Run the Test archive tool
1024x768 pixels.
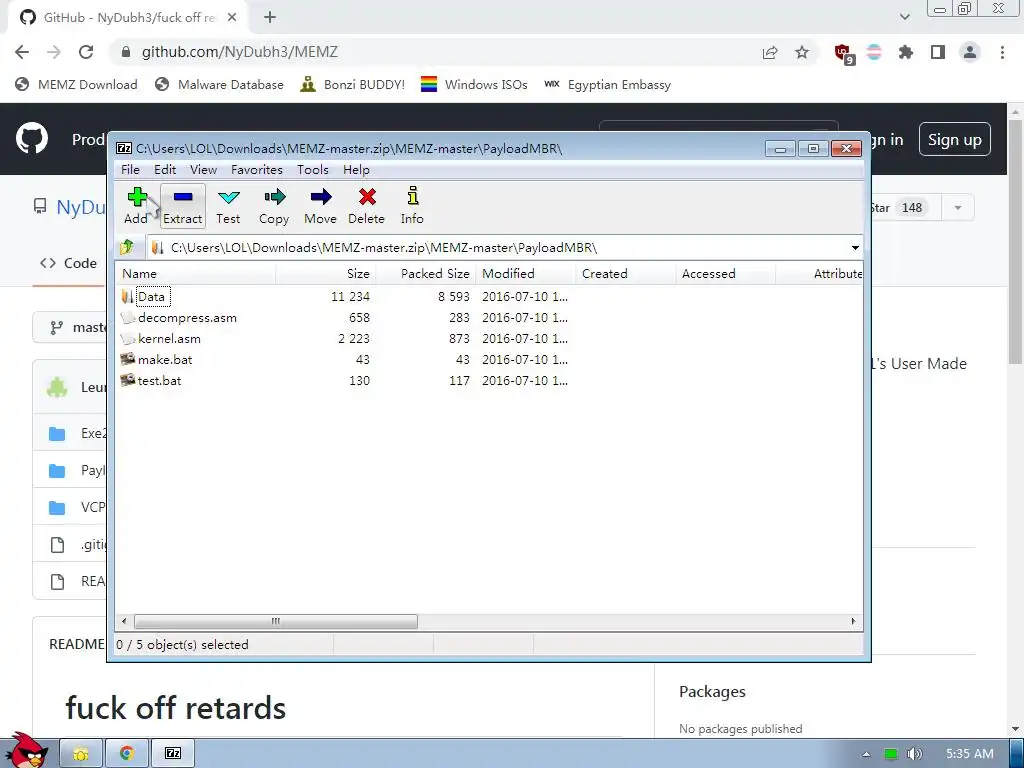pyautogui.click(x=229, y=206)
